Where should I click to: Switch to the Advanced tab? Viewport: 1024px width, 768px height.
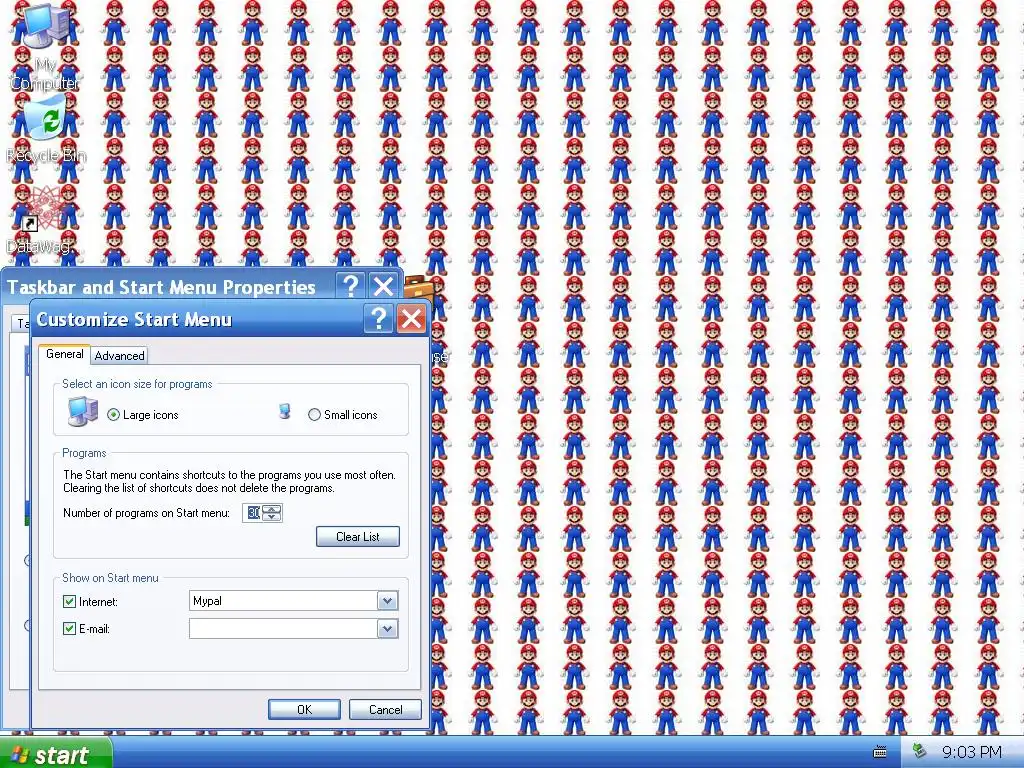click(x=120, y=355)
